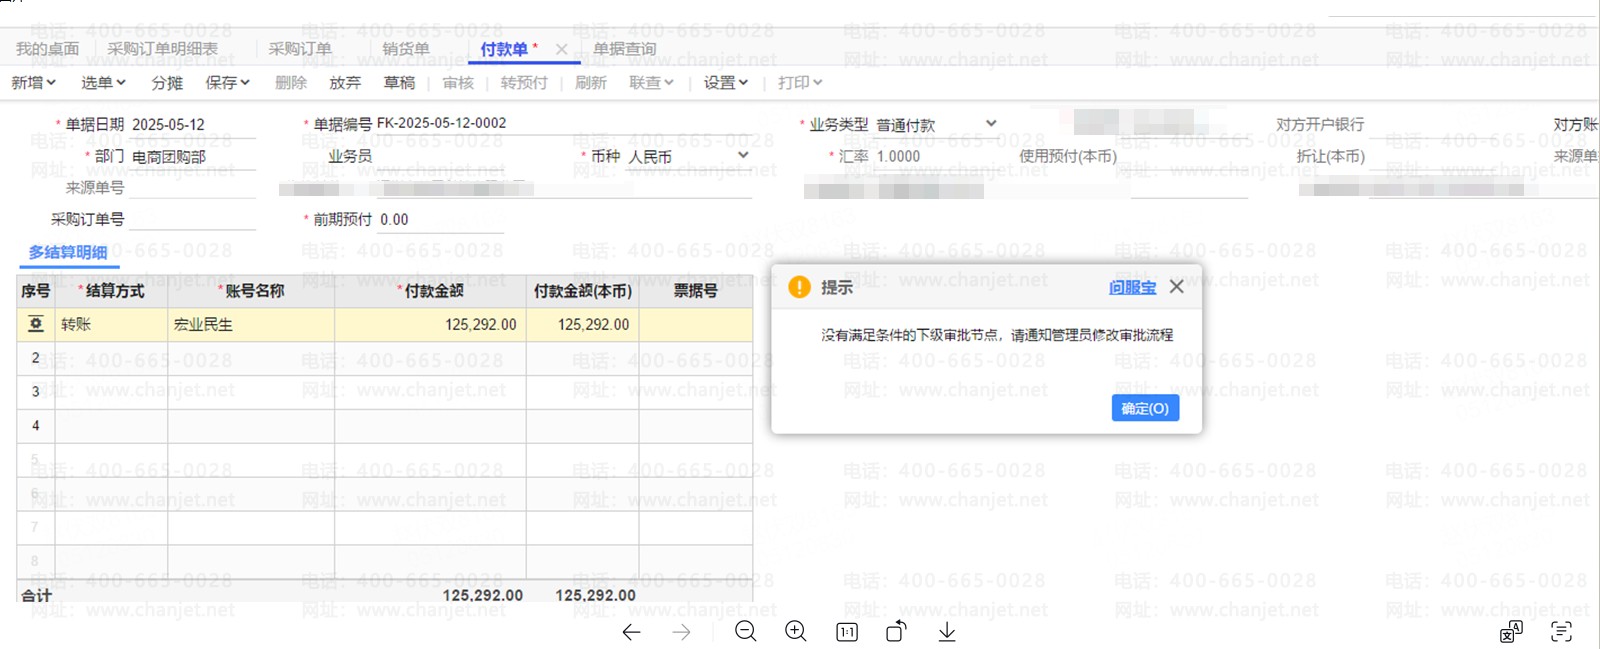Expand the 新增 dropdown menu
Viewport: 1600px width, 649px height.
pos(33,83)
